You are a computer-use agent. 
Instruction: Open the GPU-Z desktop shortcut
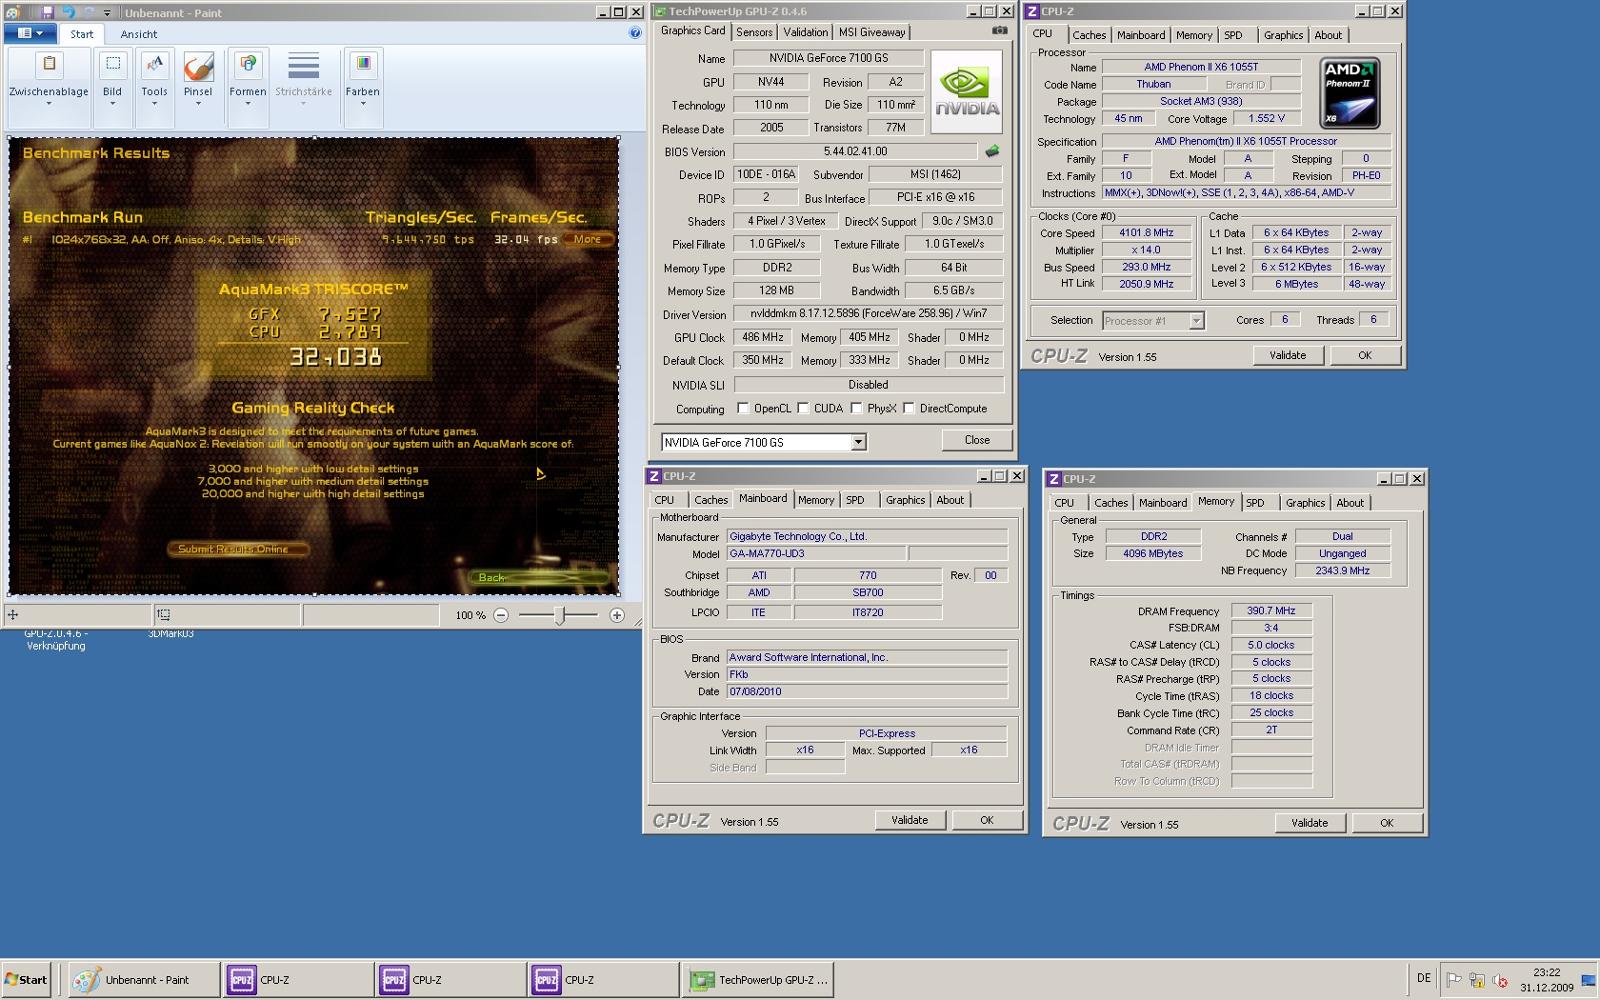coord(55,639)
